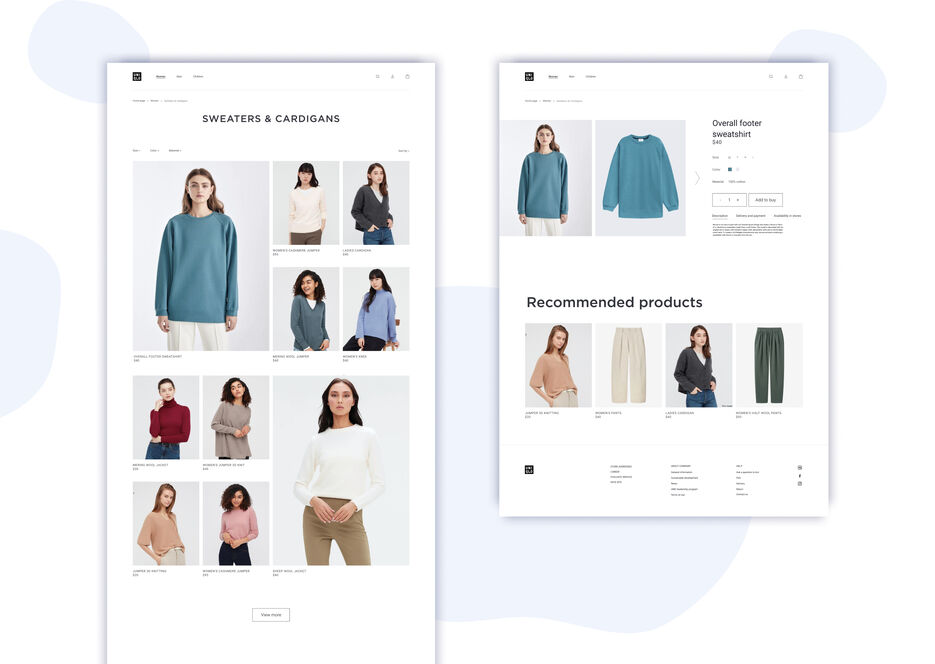Click the Uniqlo logo in the product page footer
The width and height of the screenshot is (935, 664).
pos(529,470)
